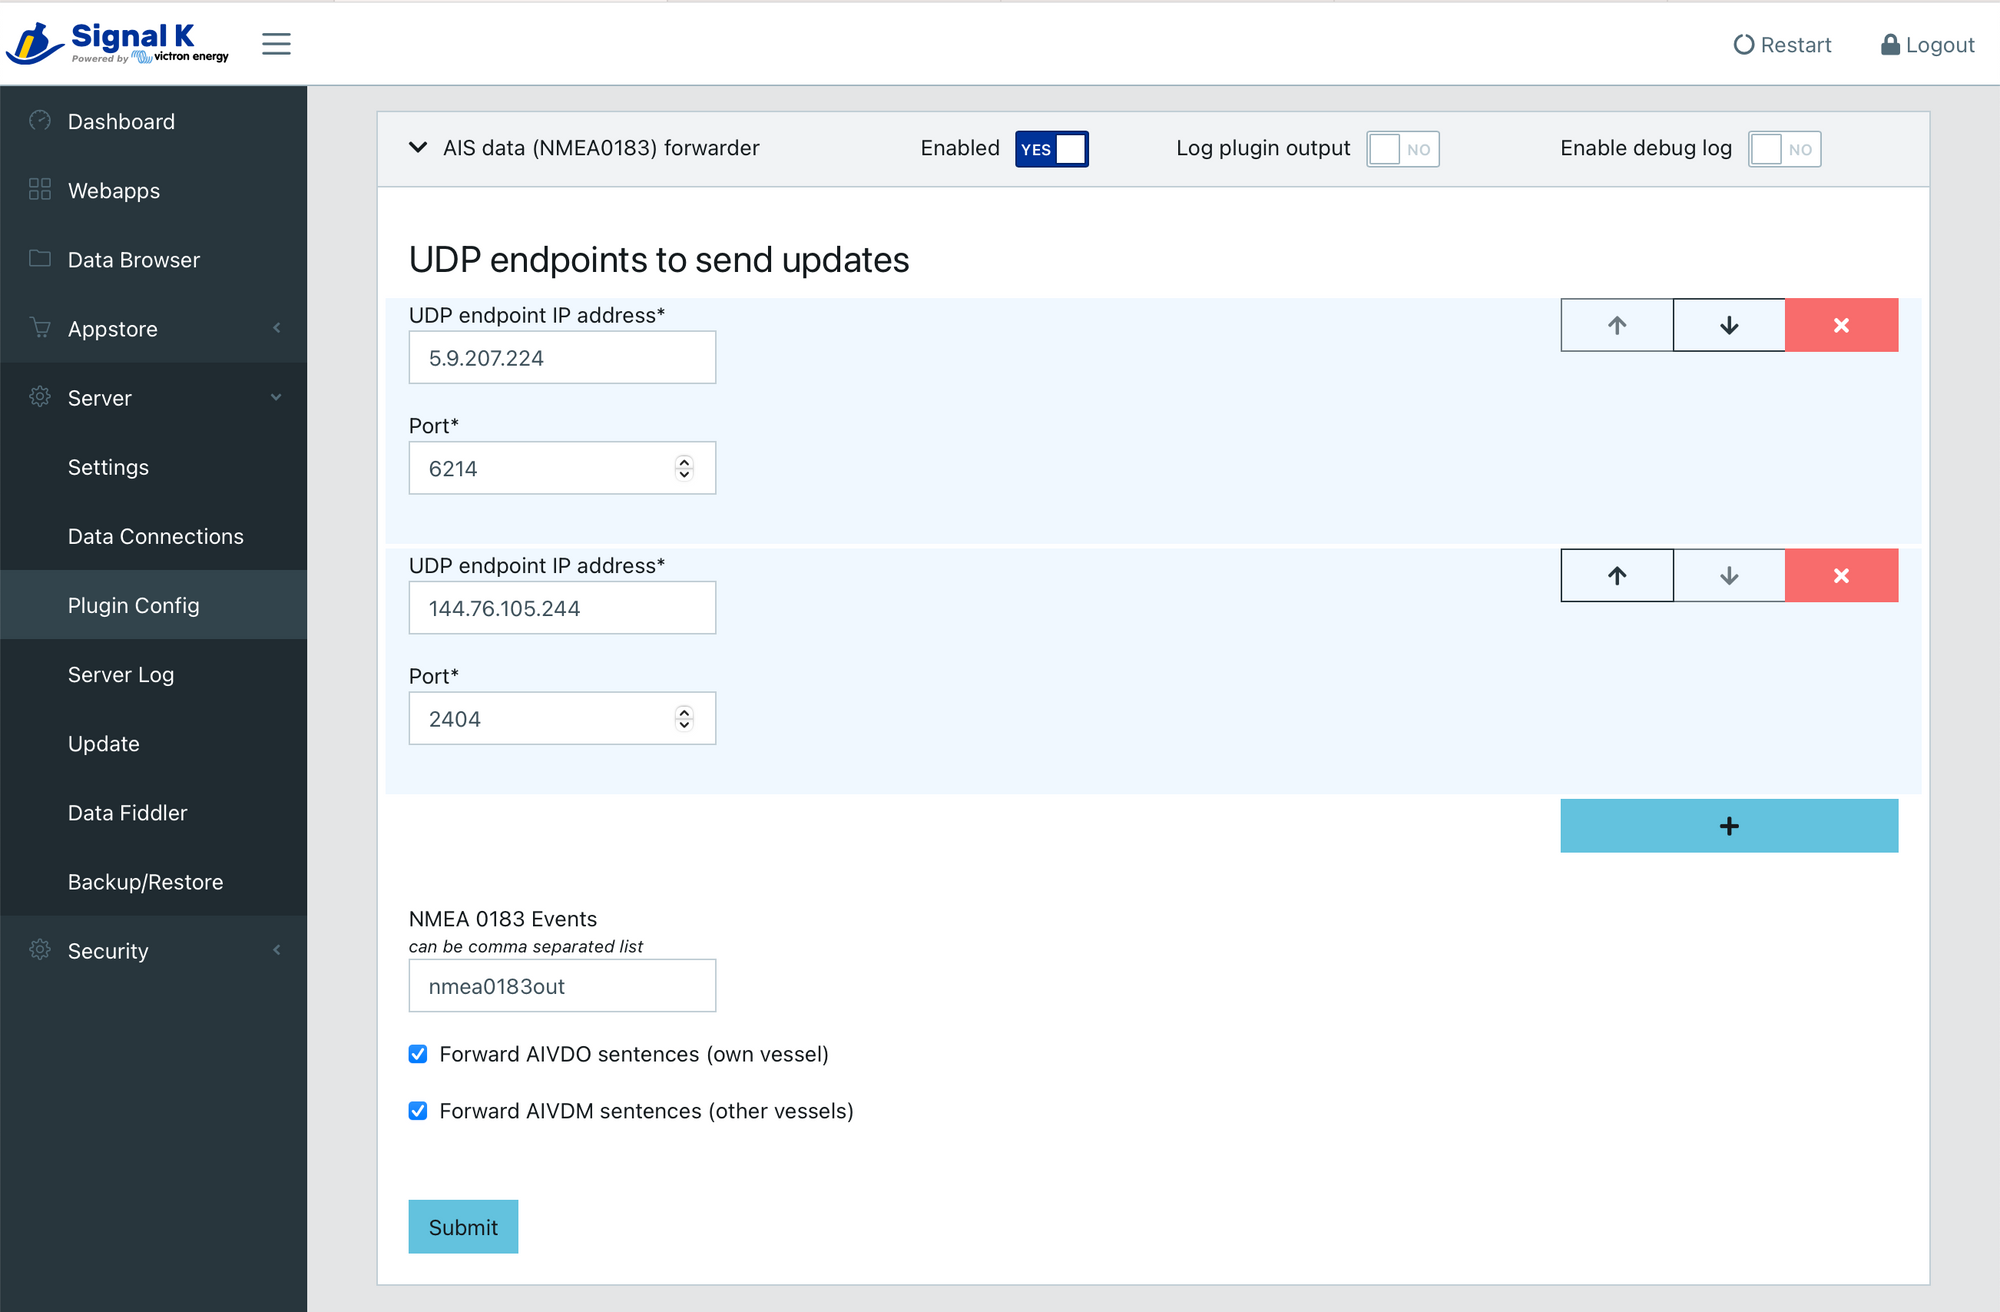
Task: Click the move-down arrow for first UDP endpoint
Action: 1729,324
